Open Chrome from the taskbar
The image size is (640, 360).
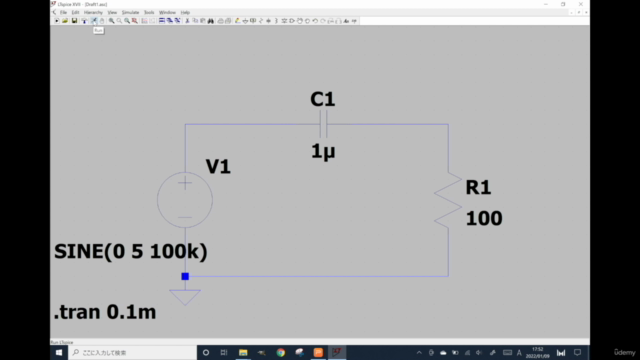point(280,353)
